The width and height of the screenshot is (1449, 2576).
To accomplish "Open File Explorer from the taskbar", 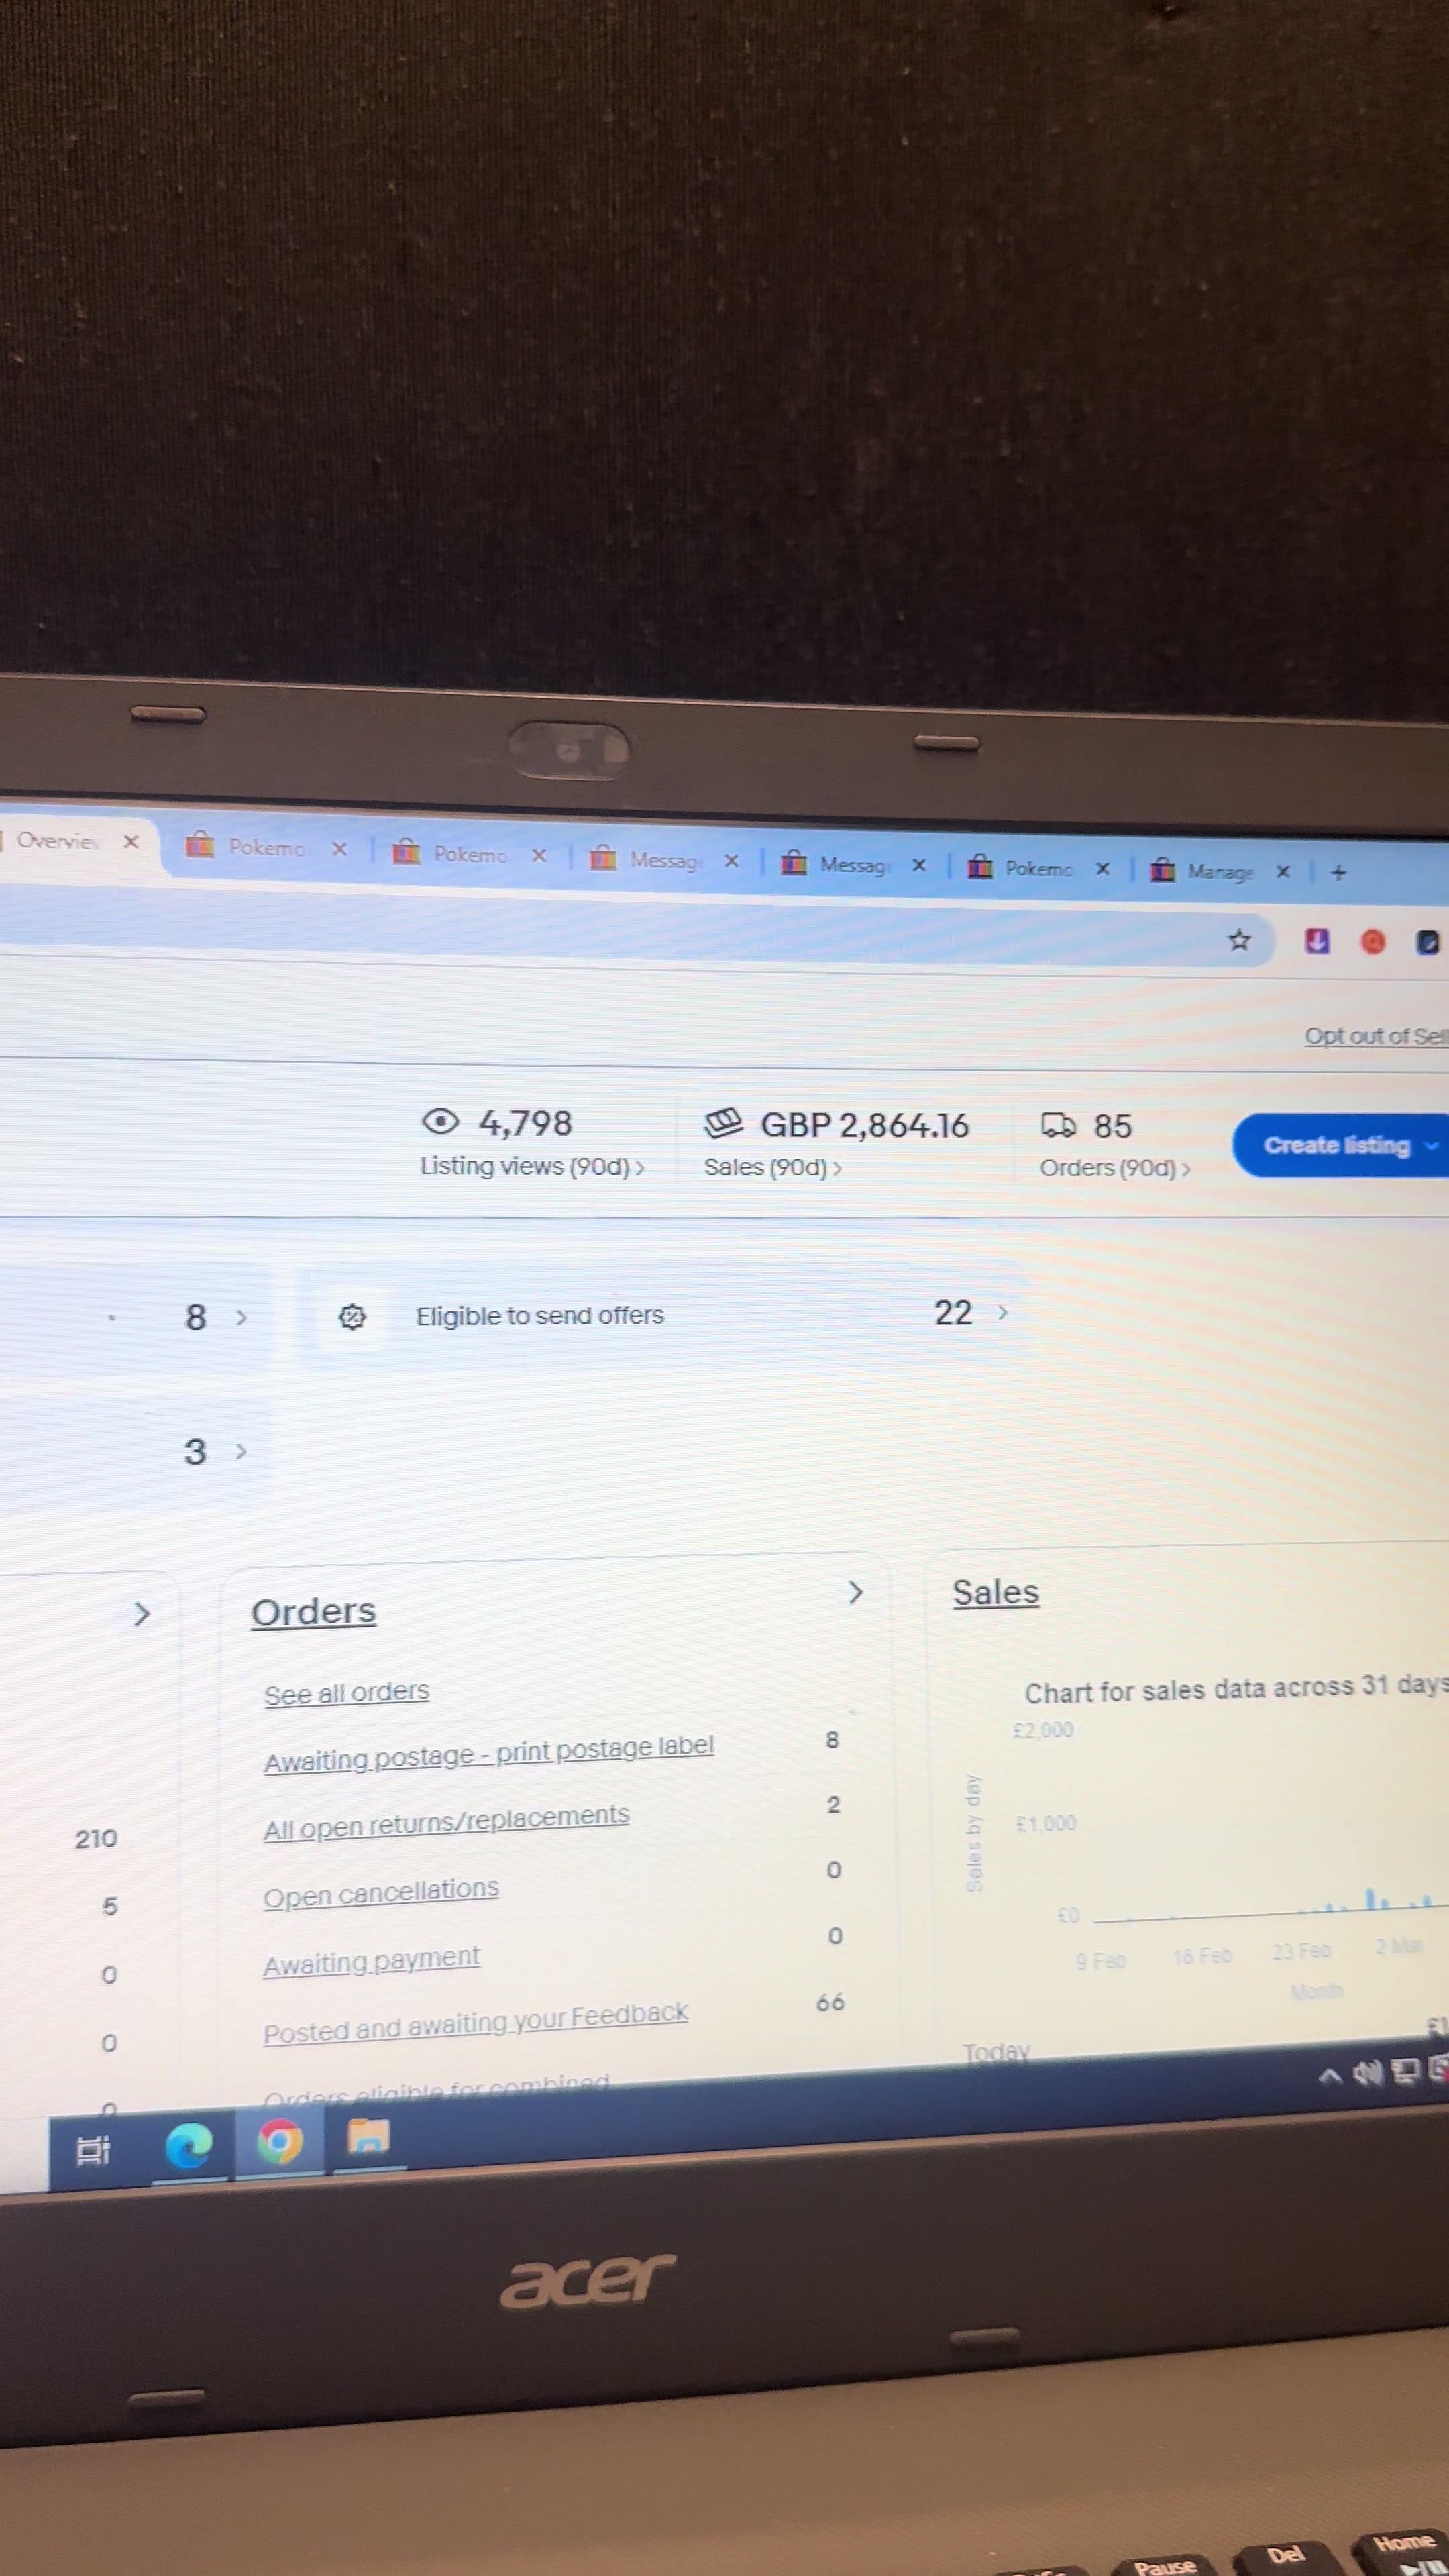I will pyautogui.click(x=368, y=2137).
